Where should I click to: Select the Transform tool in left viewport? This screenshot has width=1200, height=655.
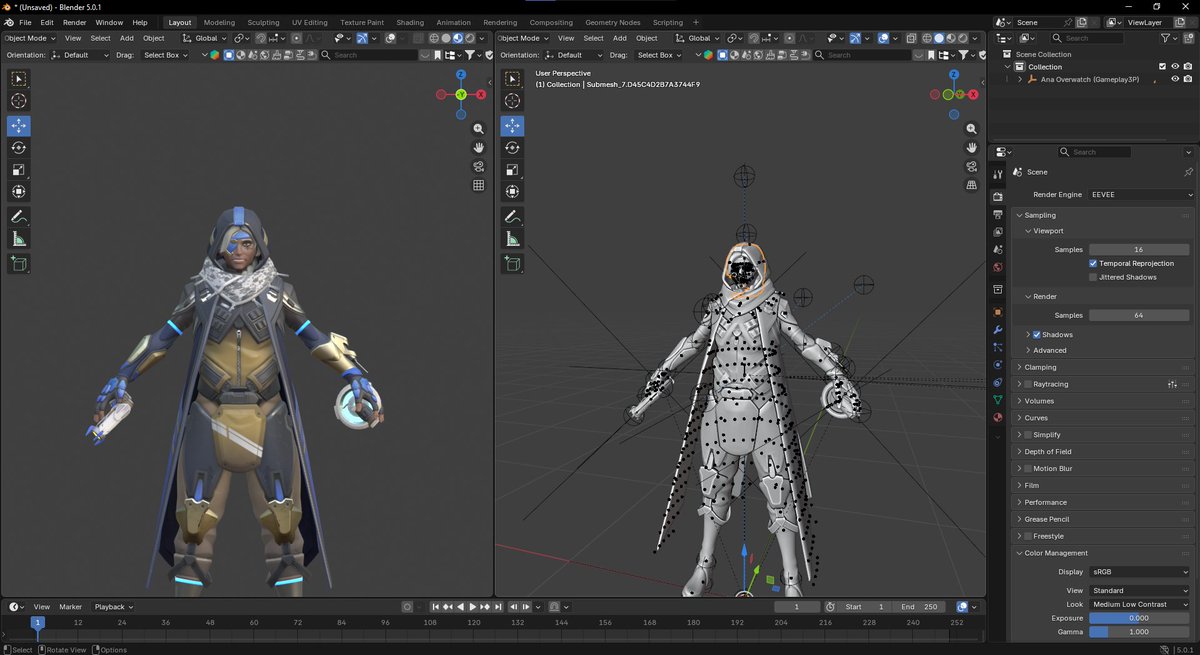coord(19,192)
